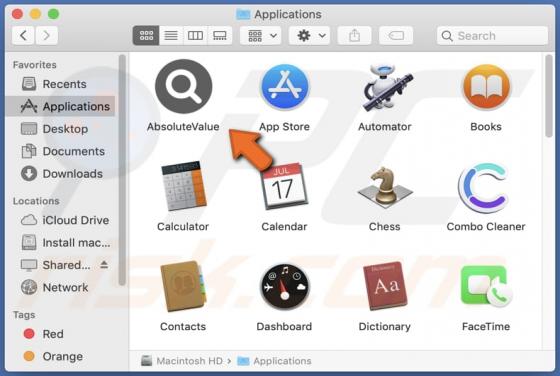Select the Chess app icon
The image size is (560, 376).
click(385, 187)
